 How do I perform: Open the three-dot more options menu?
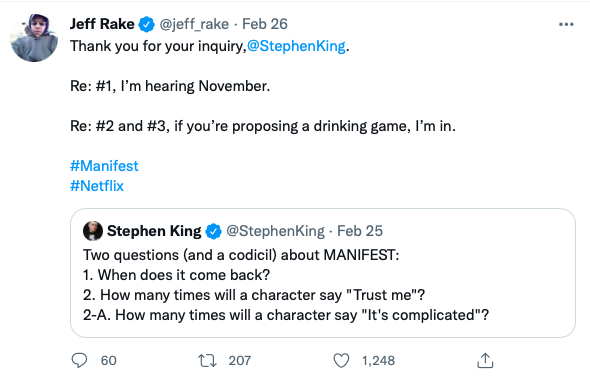click(x=566, y=24)
